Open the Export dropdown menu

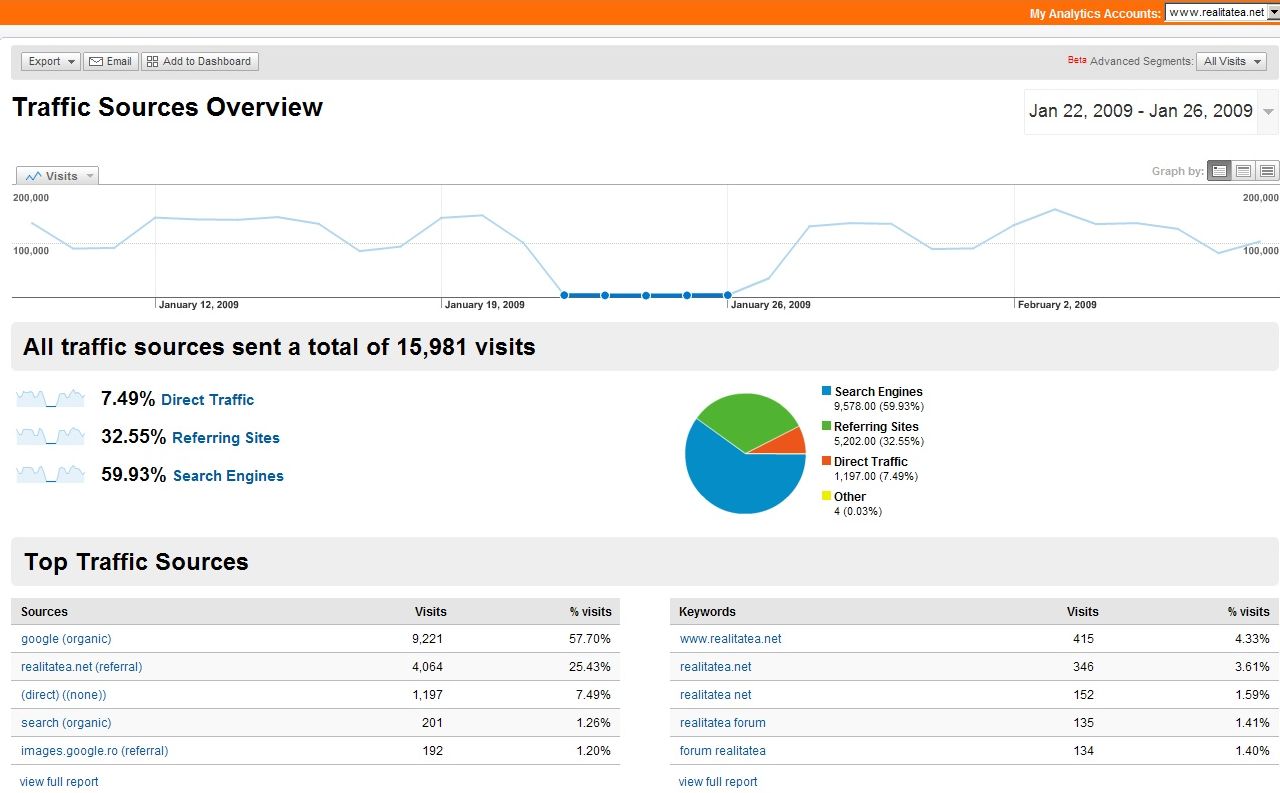pyautogui.click(x=51, y=61)
